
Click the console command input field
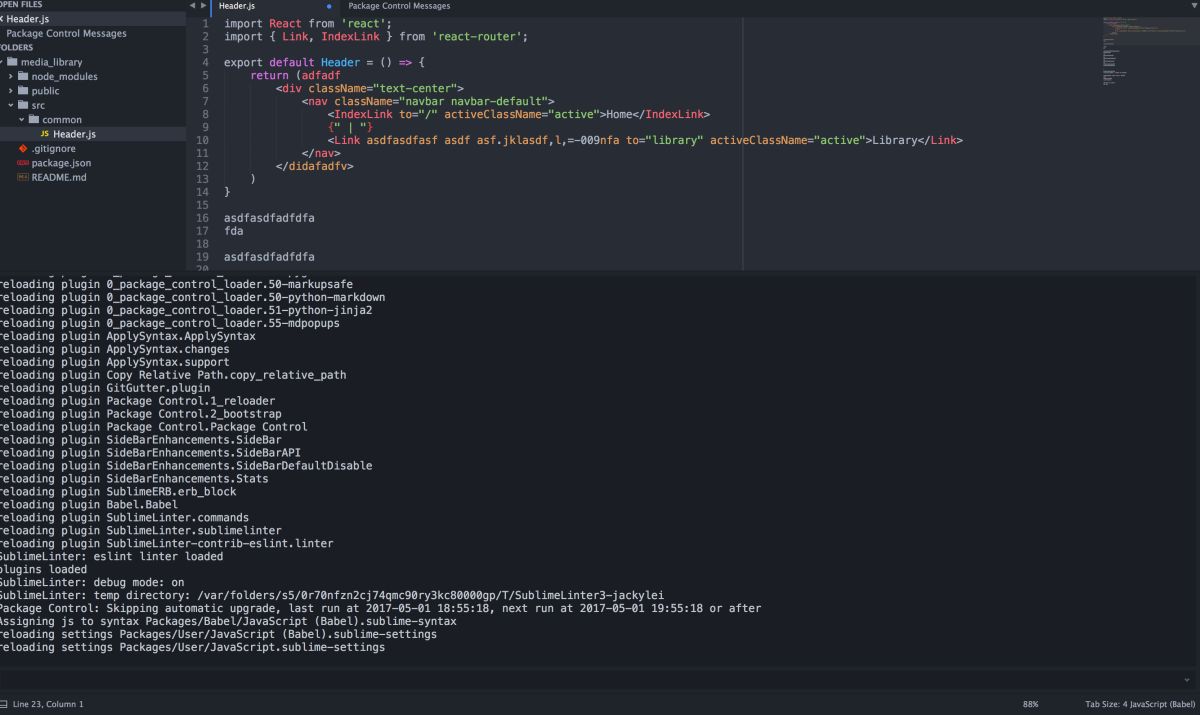590,679
